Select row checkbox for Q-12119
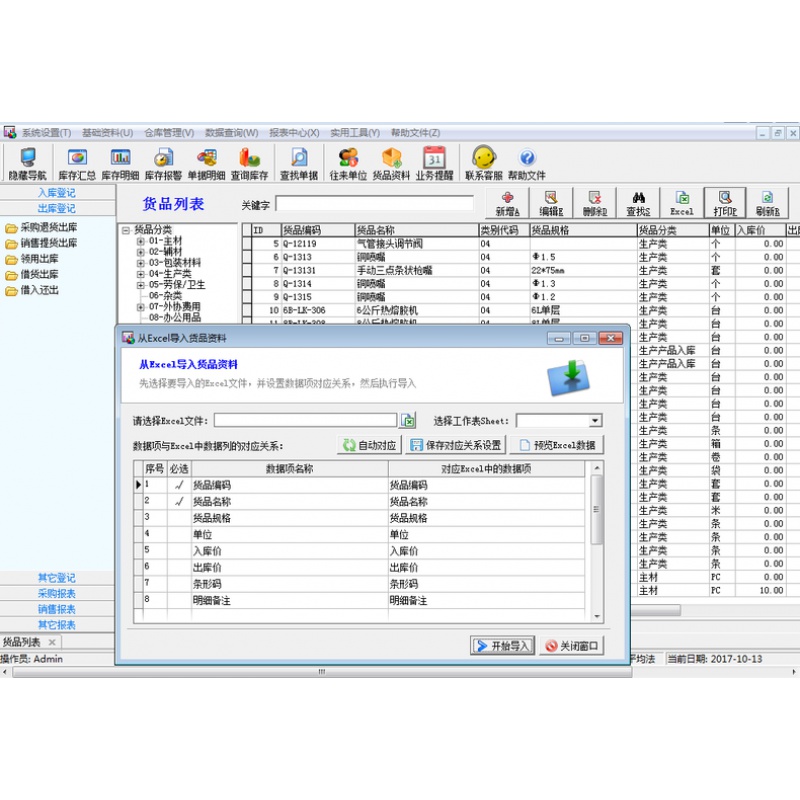 point(247,244)
